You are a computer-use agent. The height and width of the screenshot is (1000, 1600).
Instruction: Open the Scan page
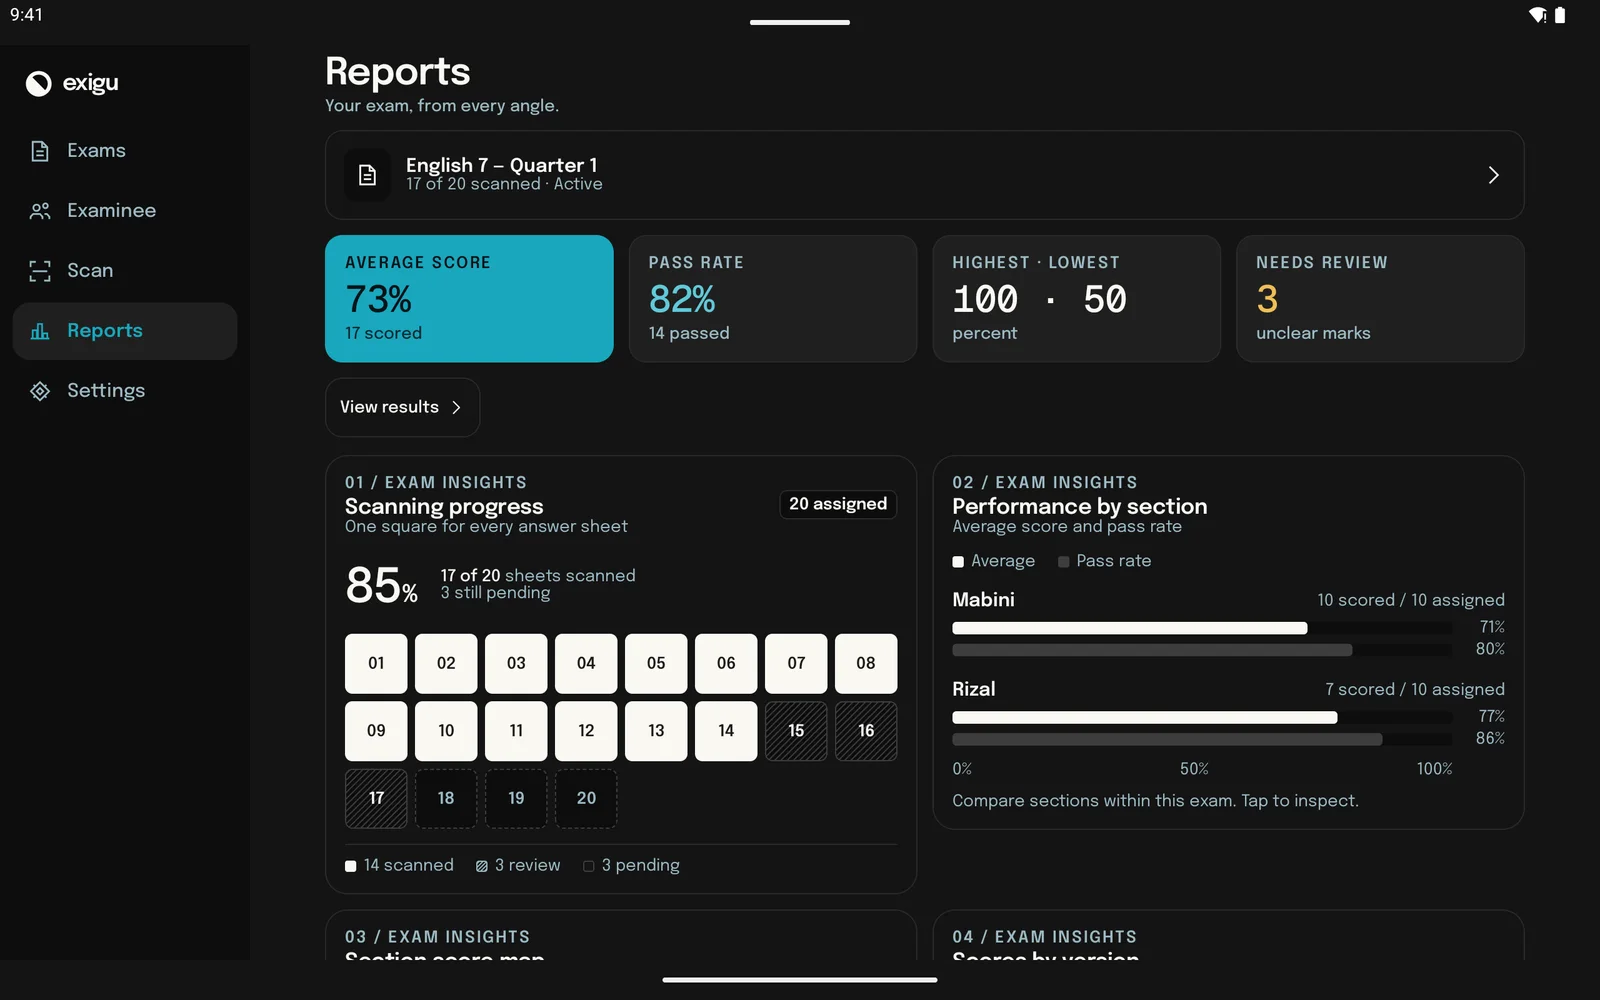[125, 271]
